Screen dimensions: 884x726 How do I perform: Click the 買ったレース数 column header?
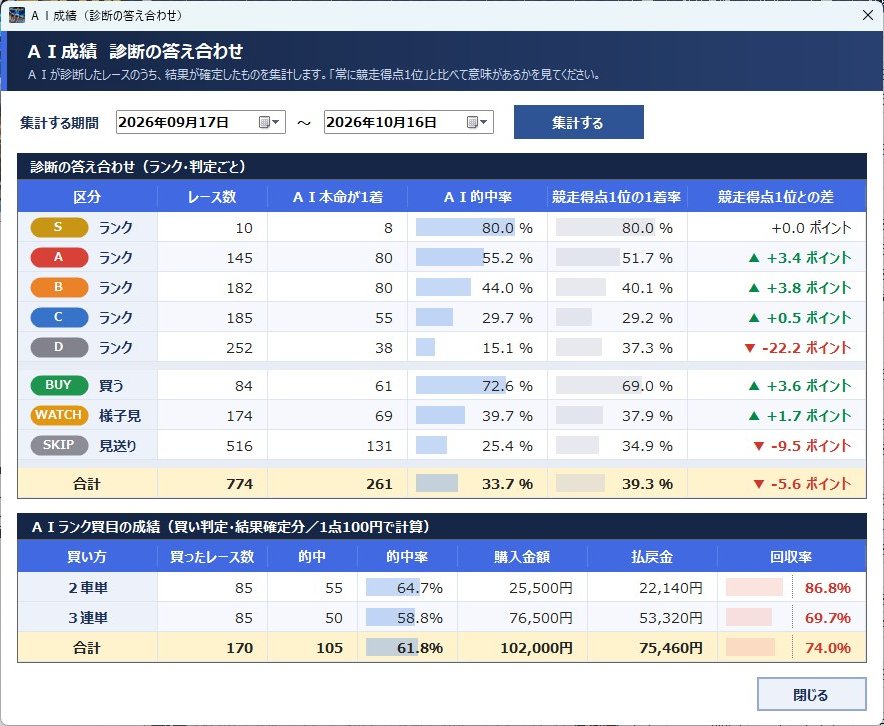(x=212, y=557)
